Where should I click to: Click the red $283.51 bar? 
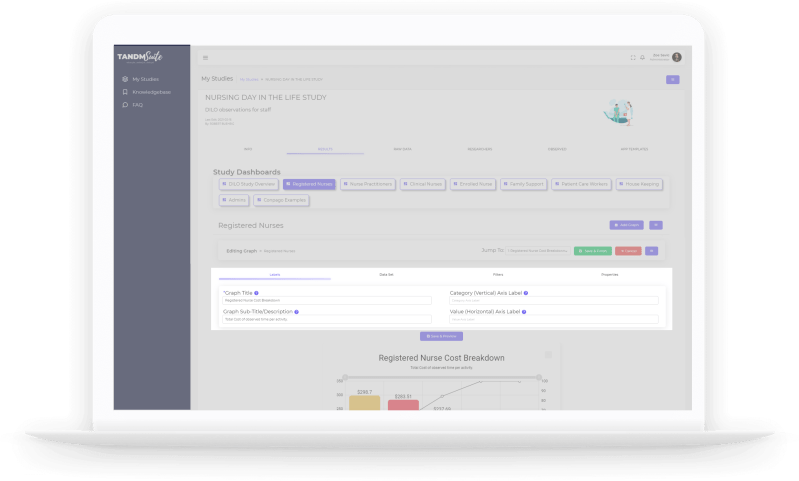403,405
